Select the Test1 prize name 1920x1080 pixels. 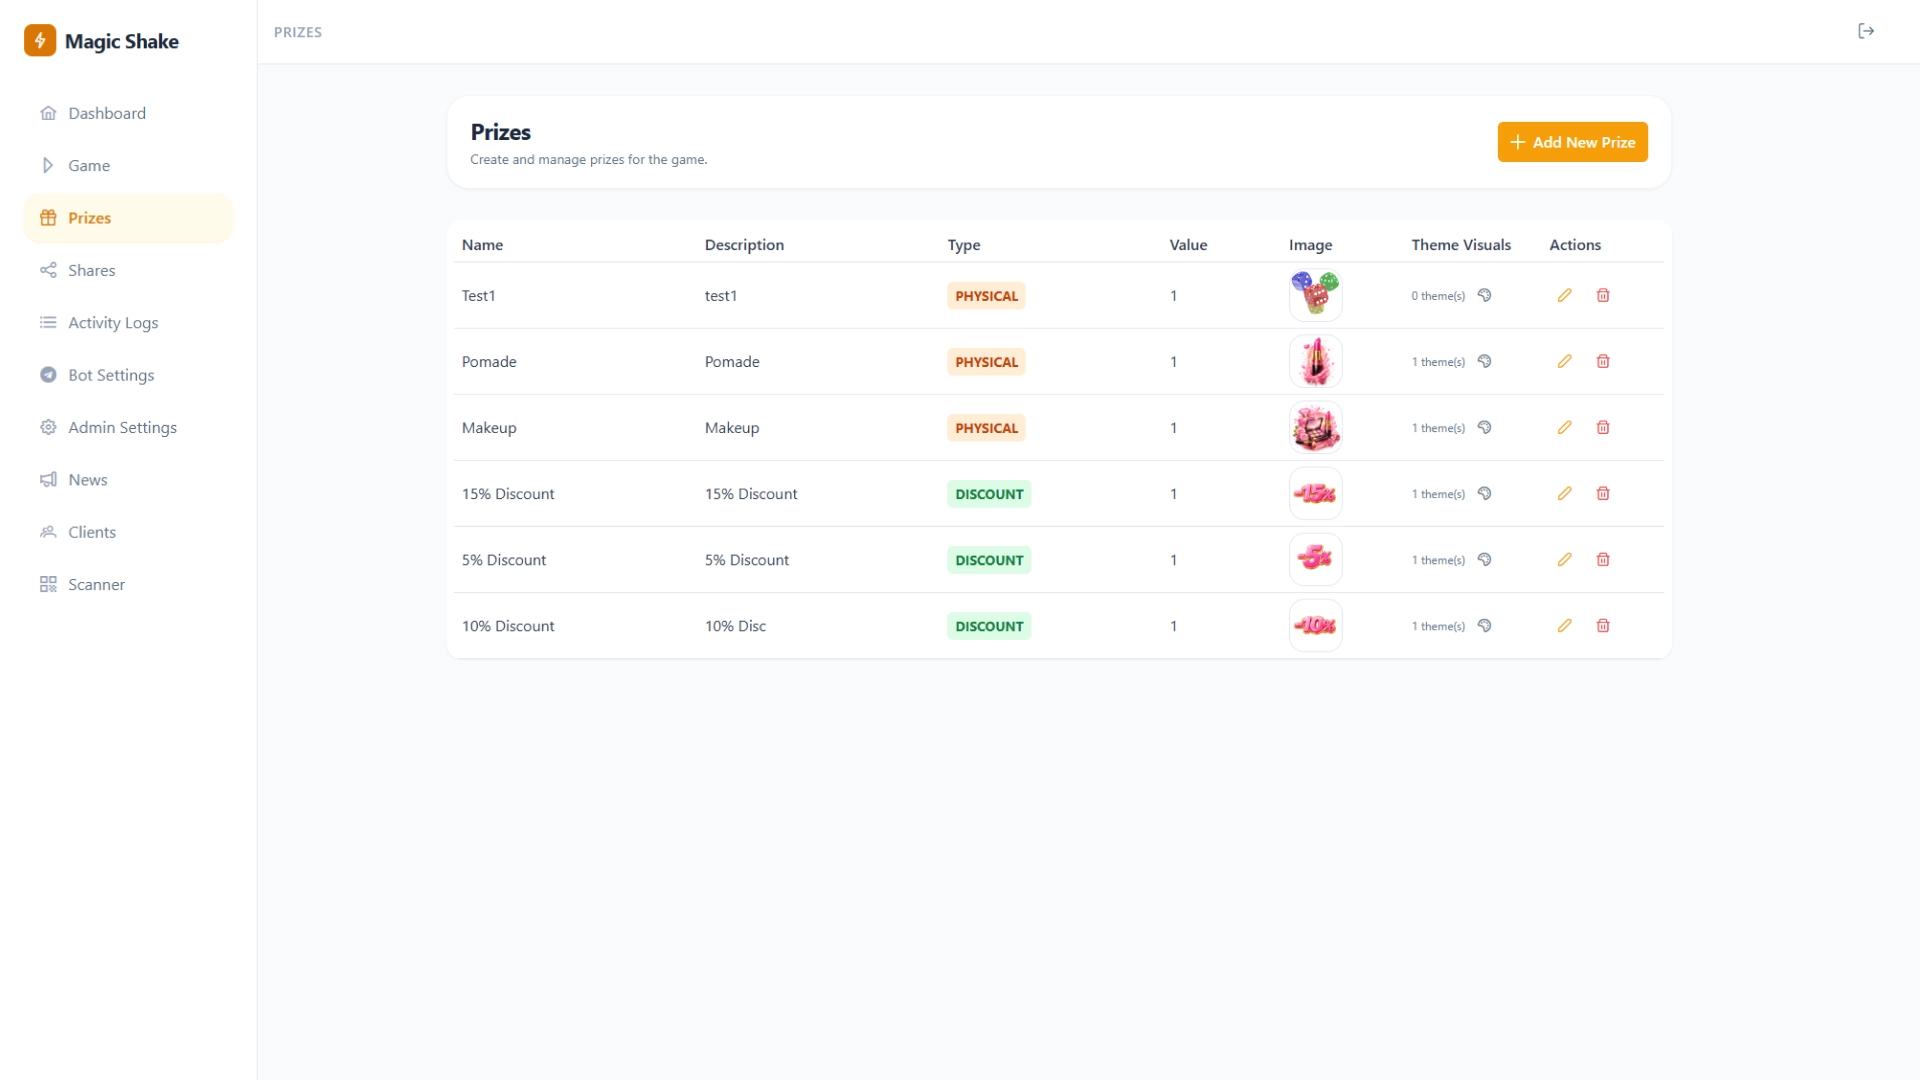(479, 296)
